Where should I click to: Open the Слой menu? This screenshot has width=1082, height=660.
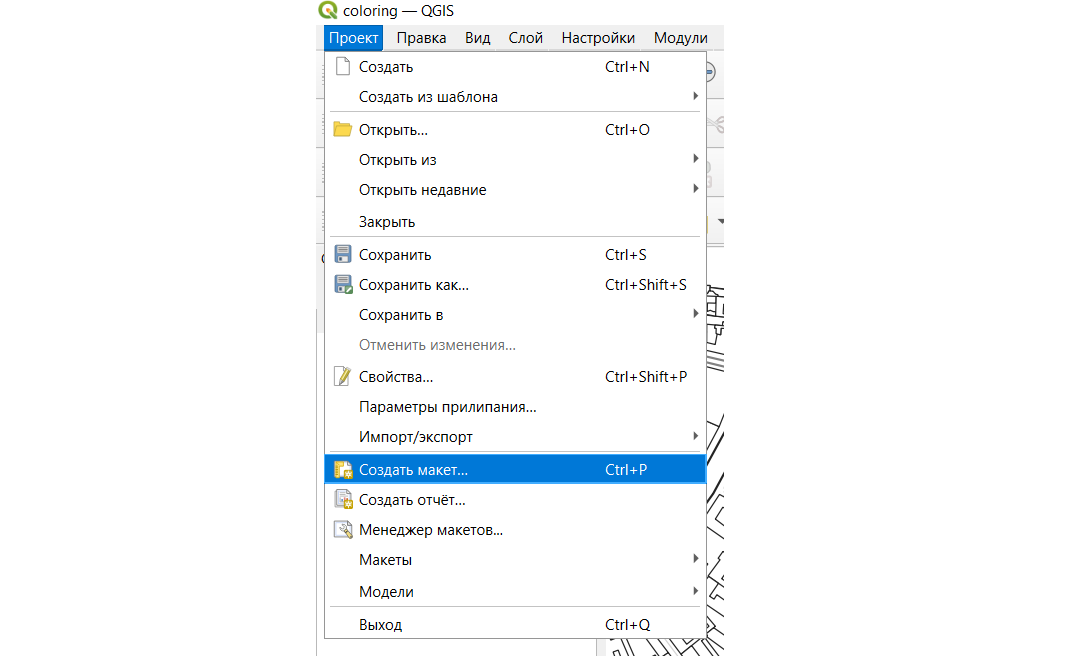tap(526, 38)
